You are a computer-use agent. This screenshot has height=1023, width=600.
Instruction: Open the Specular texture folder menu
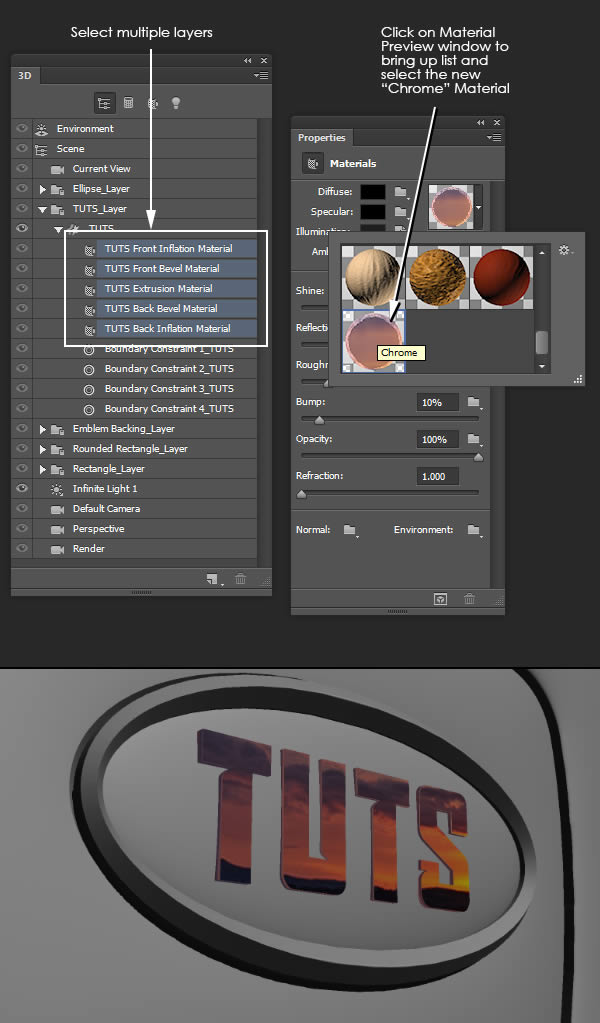401,212
